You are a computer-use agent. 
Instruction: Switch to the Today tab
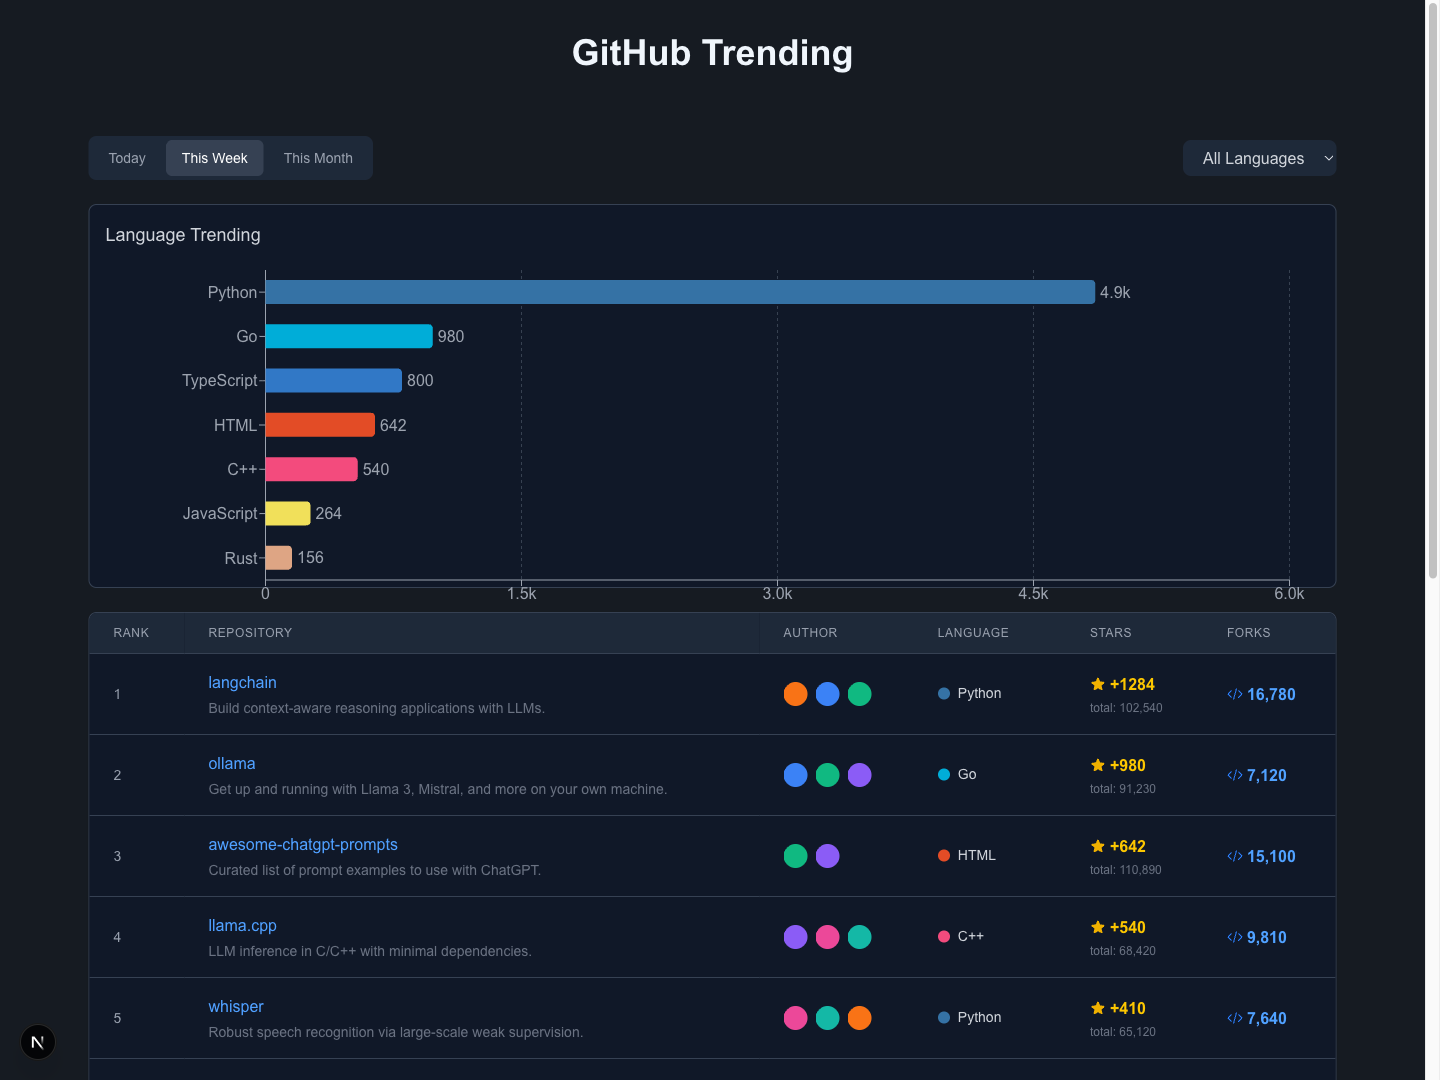tap(127, 158)
